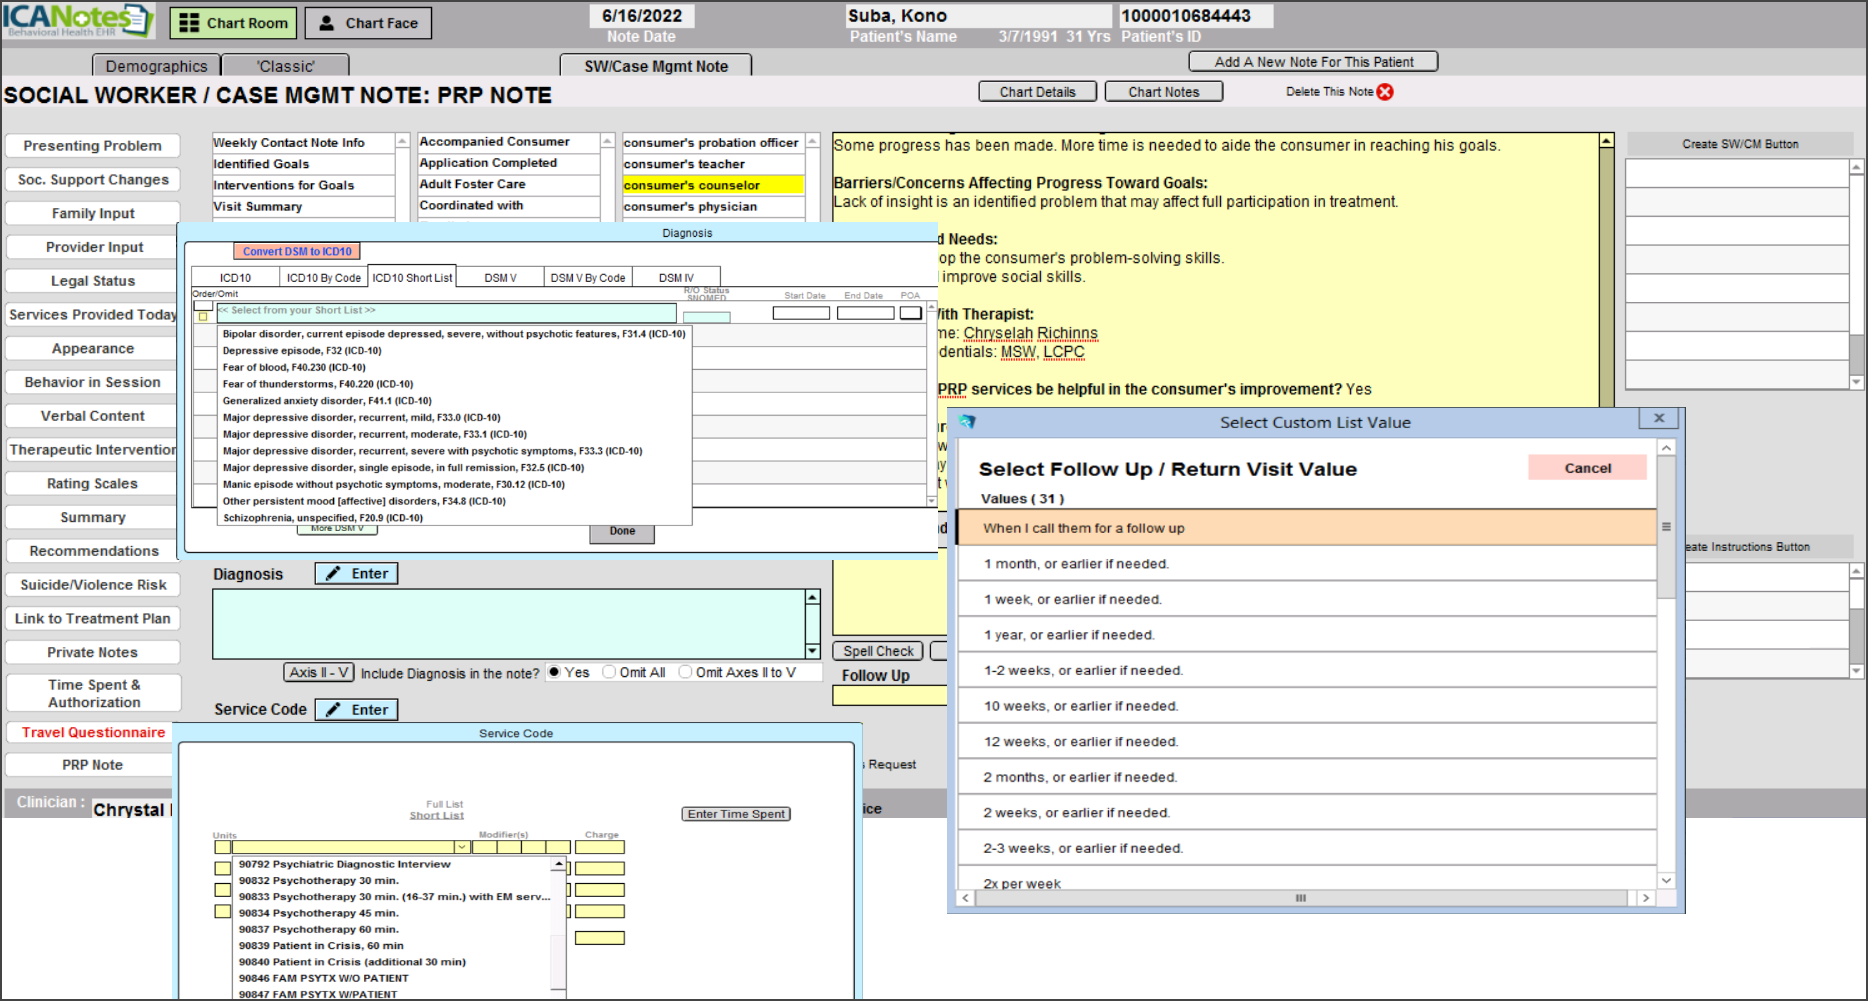Viewport: 1868px width, 1001px height.
Task: Click the ICANotes logo
Action: [77, 19]
